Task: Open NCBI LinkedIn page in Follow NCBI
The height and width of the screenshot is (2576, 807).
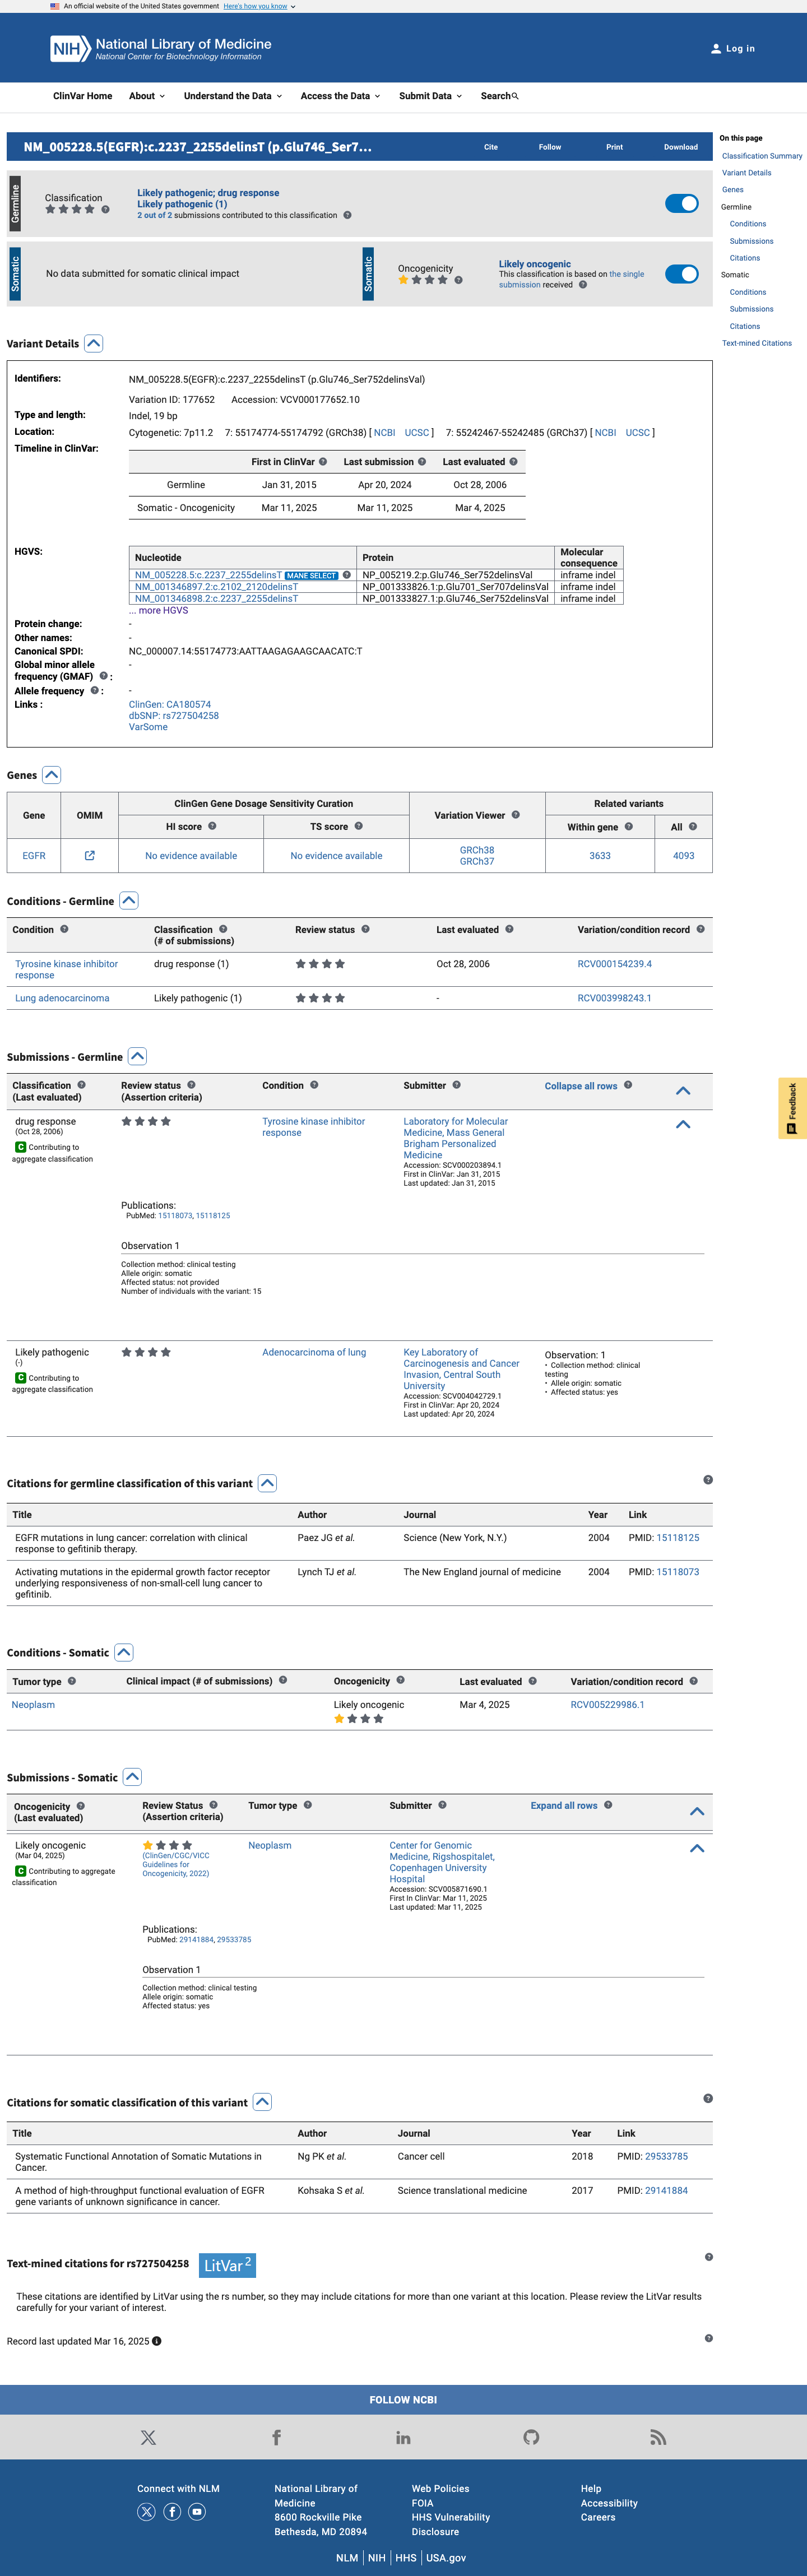Action: [403, 2438]
